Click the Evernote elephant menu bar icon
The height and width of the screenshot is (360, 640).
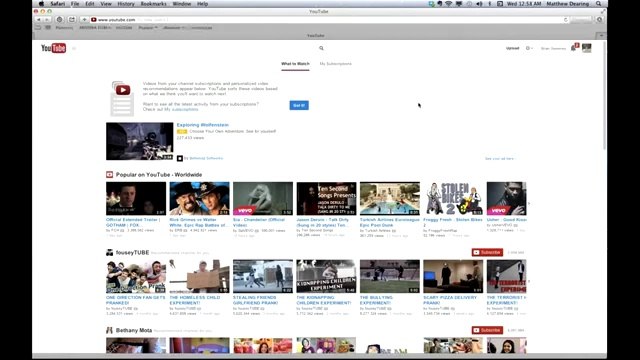click(x=439, y=4)
